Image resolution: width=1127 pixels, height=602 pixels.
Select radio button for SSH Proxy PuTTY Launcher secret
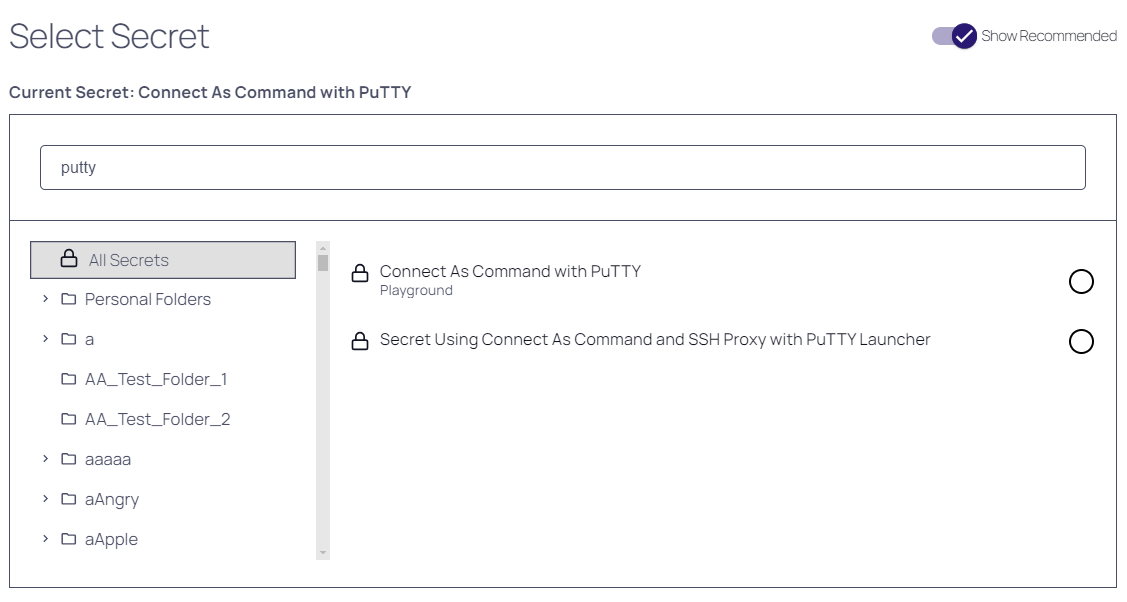pyautogui.click(x=1081, y=342)
